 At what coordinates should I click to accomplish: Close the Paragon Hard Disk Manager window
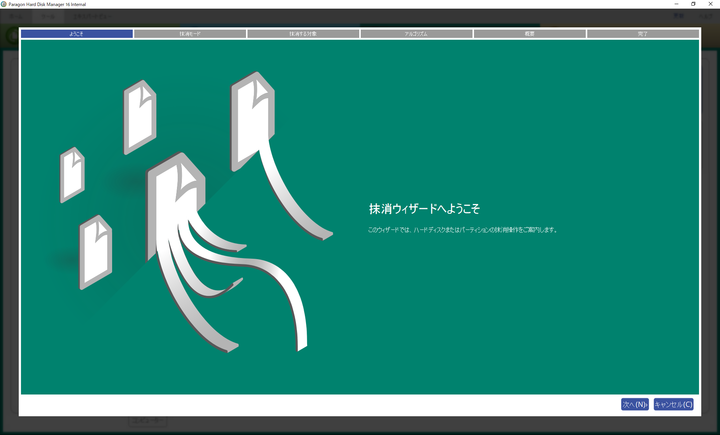tap(711, 4)
